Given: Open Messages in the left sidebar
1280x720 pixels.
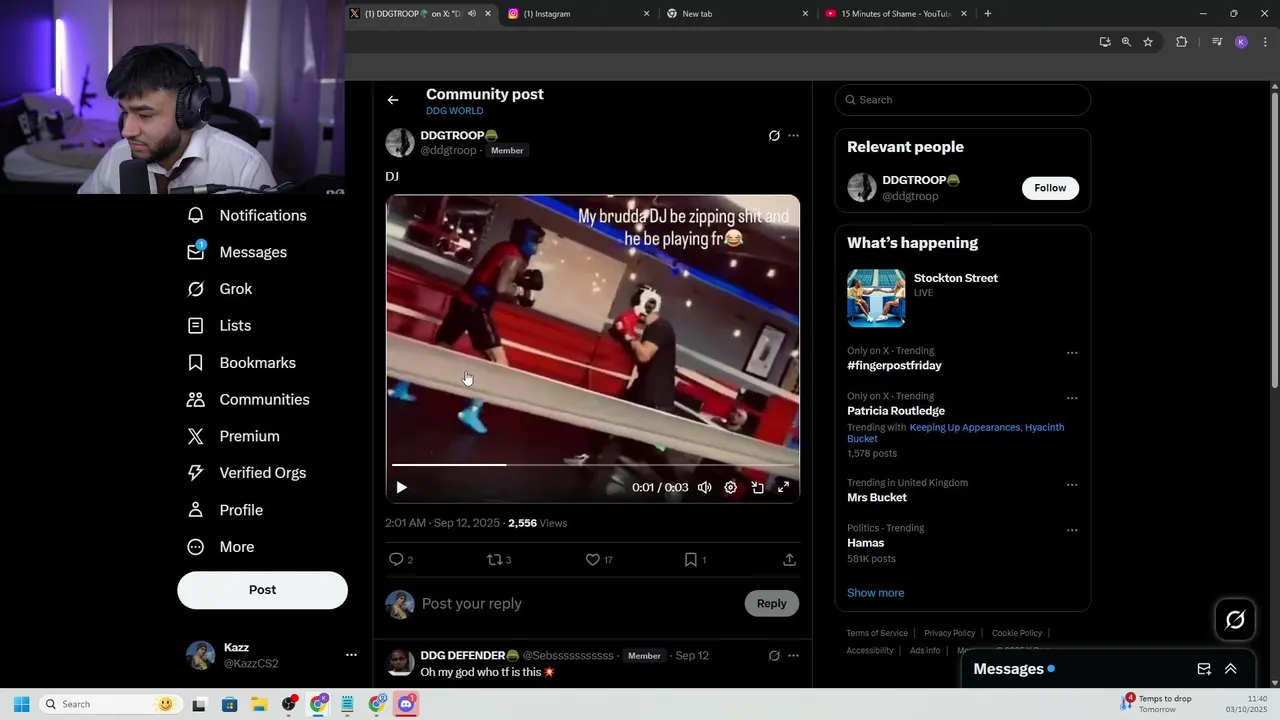Looking at the screenshot, I should pos(237,253).
